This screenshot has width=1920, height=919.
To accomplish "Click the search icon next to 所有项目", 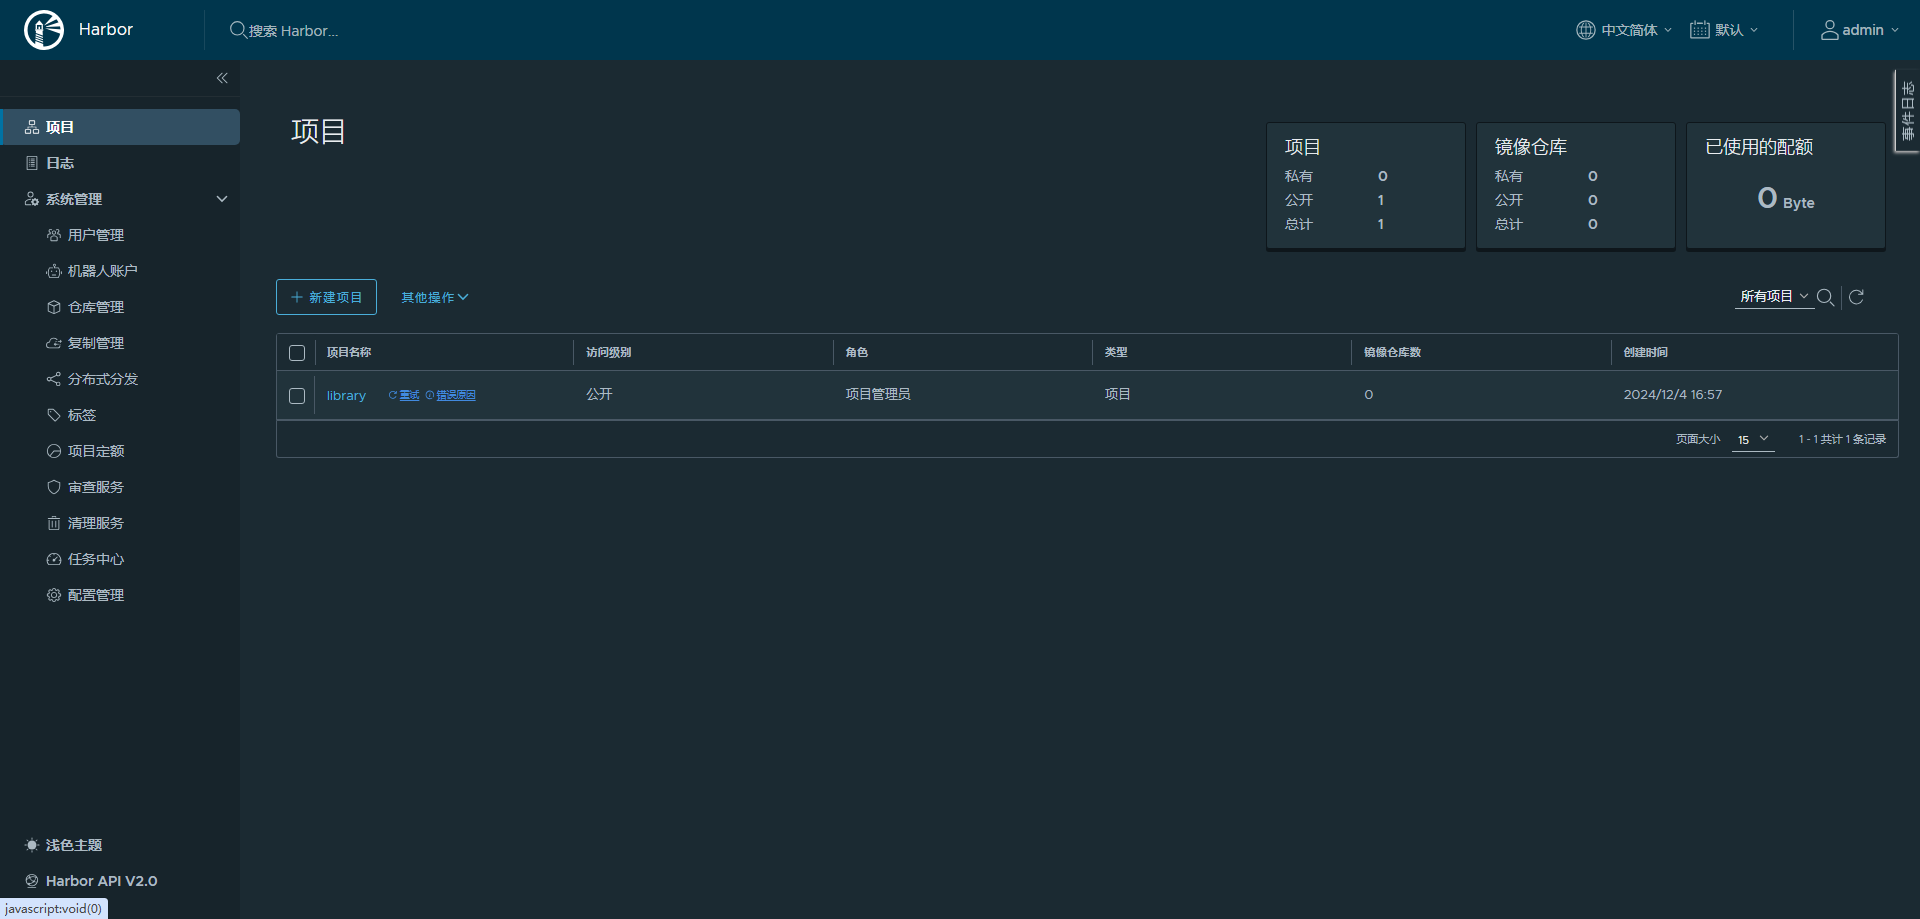I will 1825,297.
